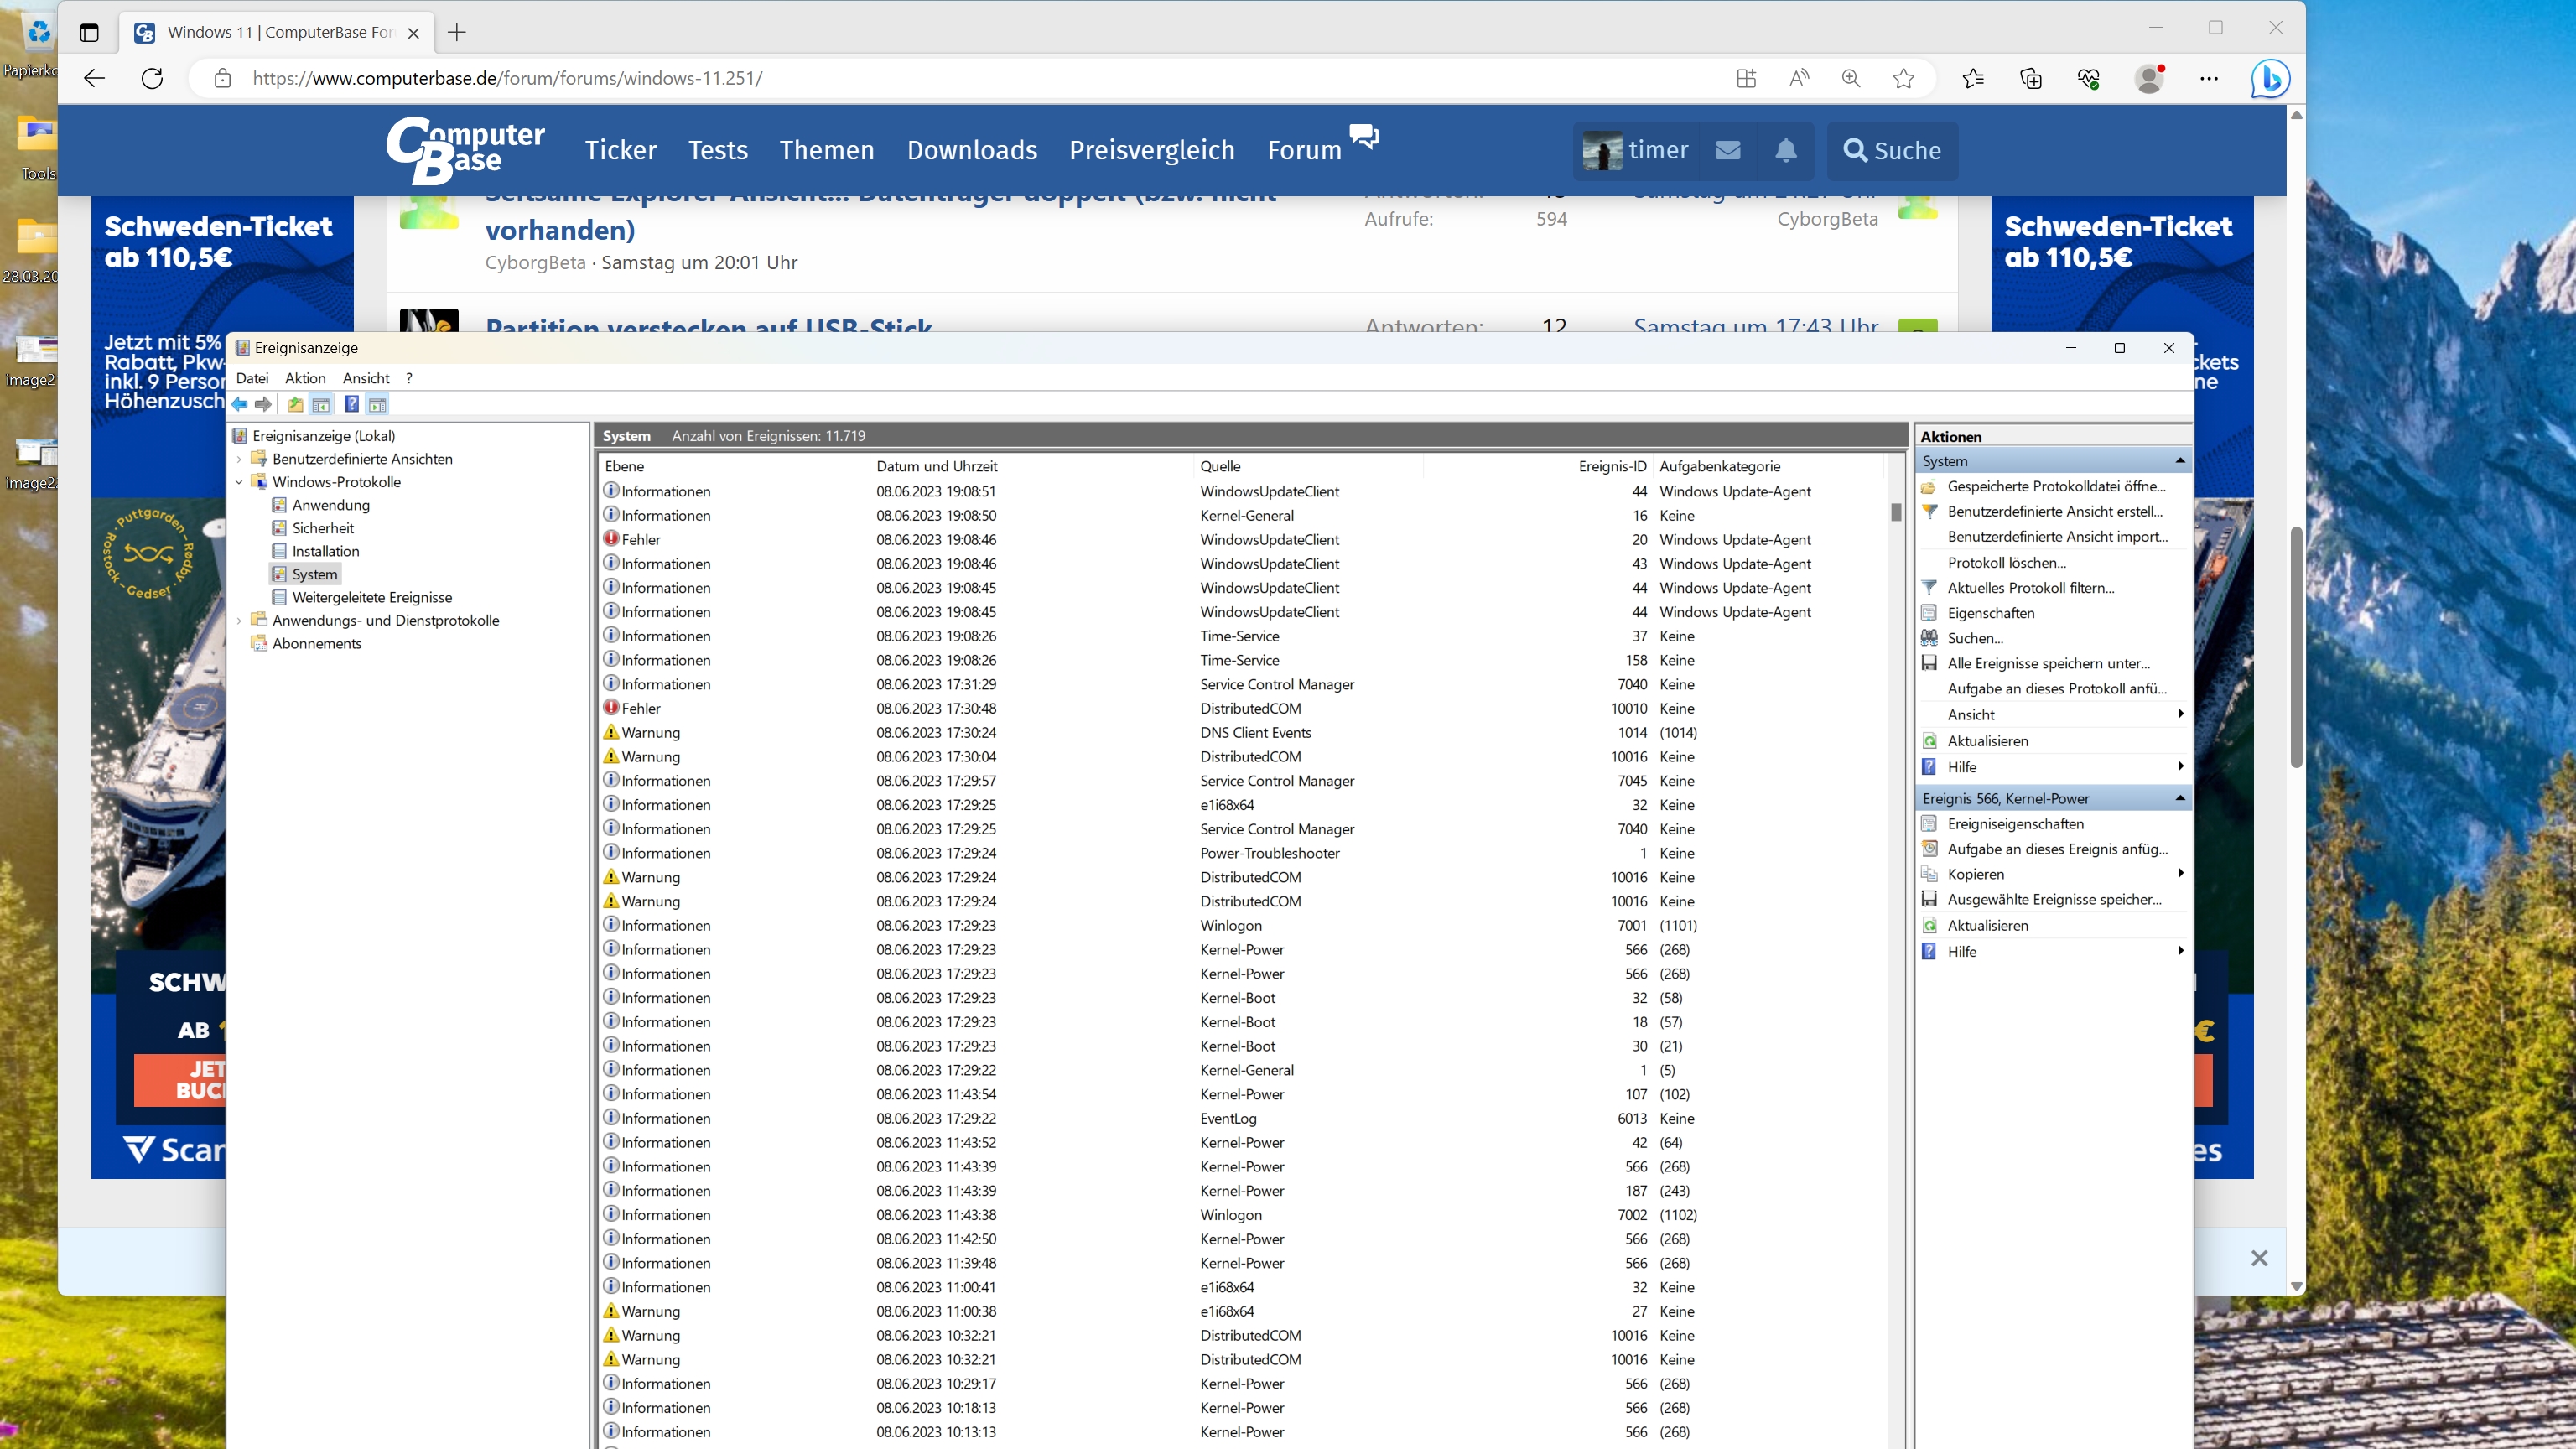Toggle show/hide action pane toolbar button
This screenshot has height=1449, width=2576.
377,404
